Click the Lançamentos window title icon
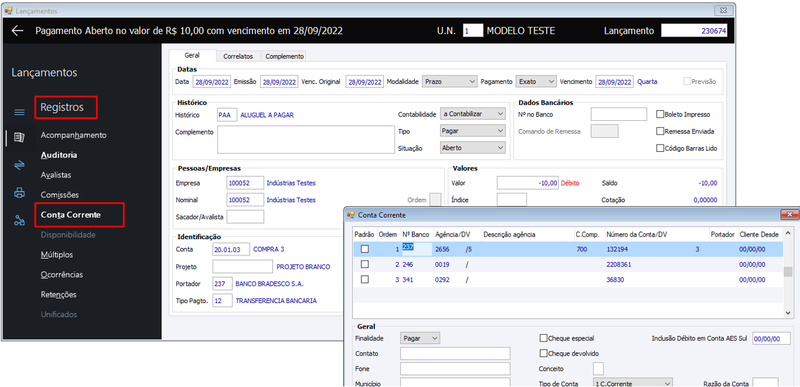 (9, 11)
